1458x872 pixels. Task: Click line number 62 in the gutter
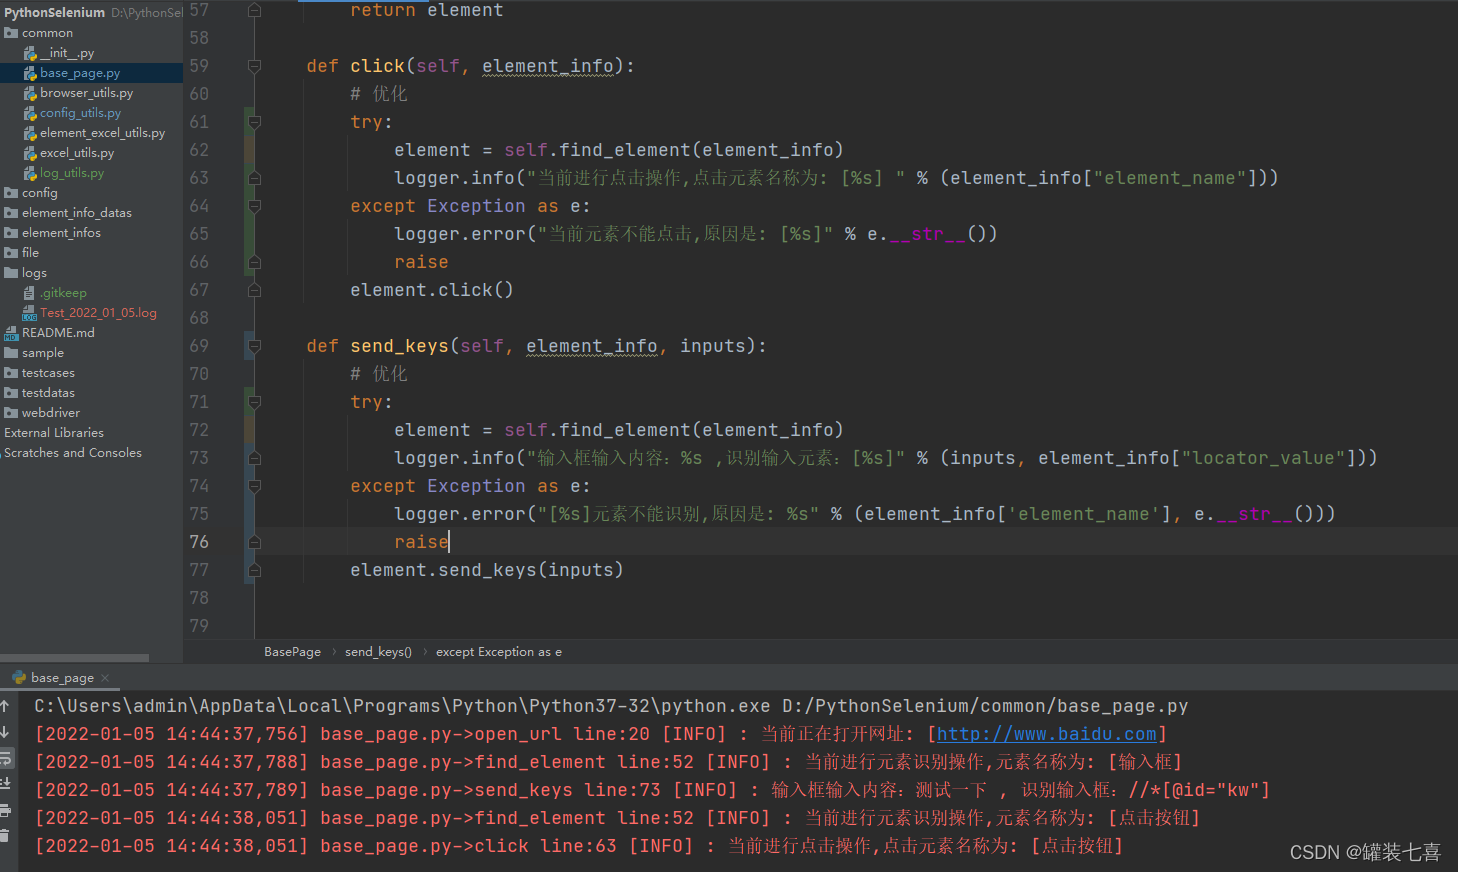(x=199, y=150)
